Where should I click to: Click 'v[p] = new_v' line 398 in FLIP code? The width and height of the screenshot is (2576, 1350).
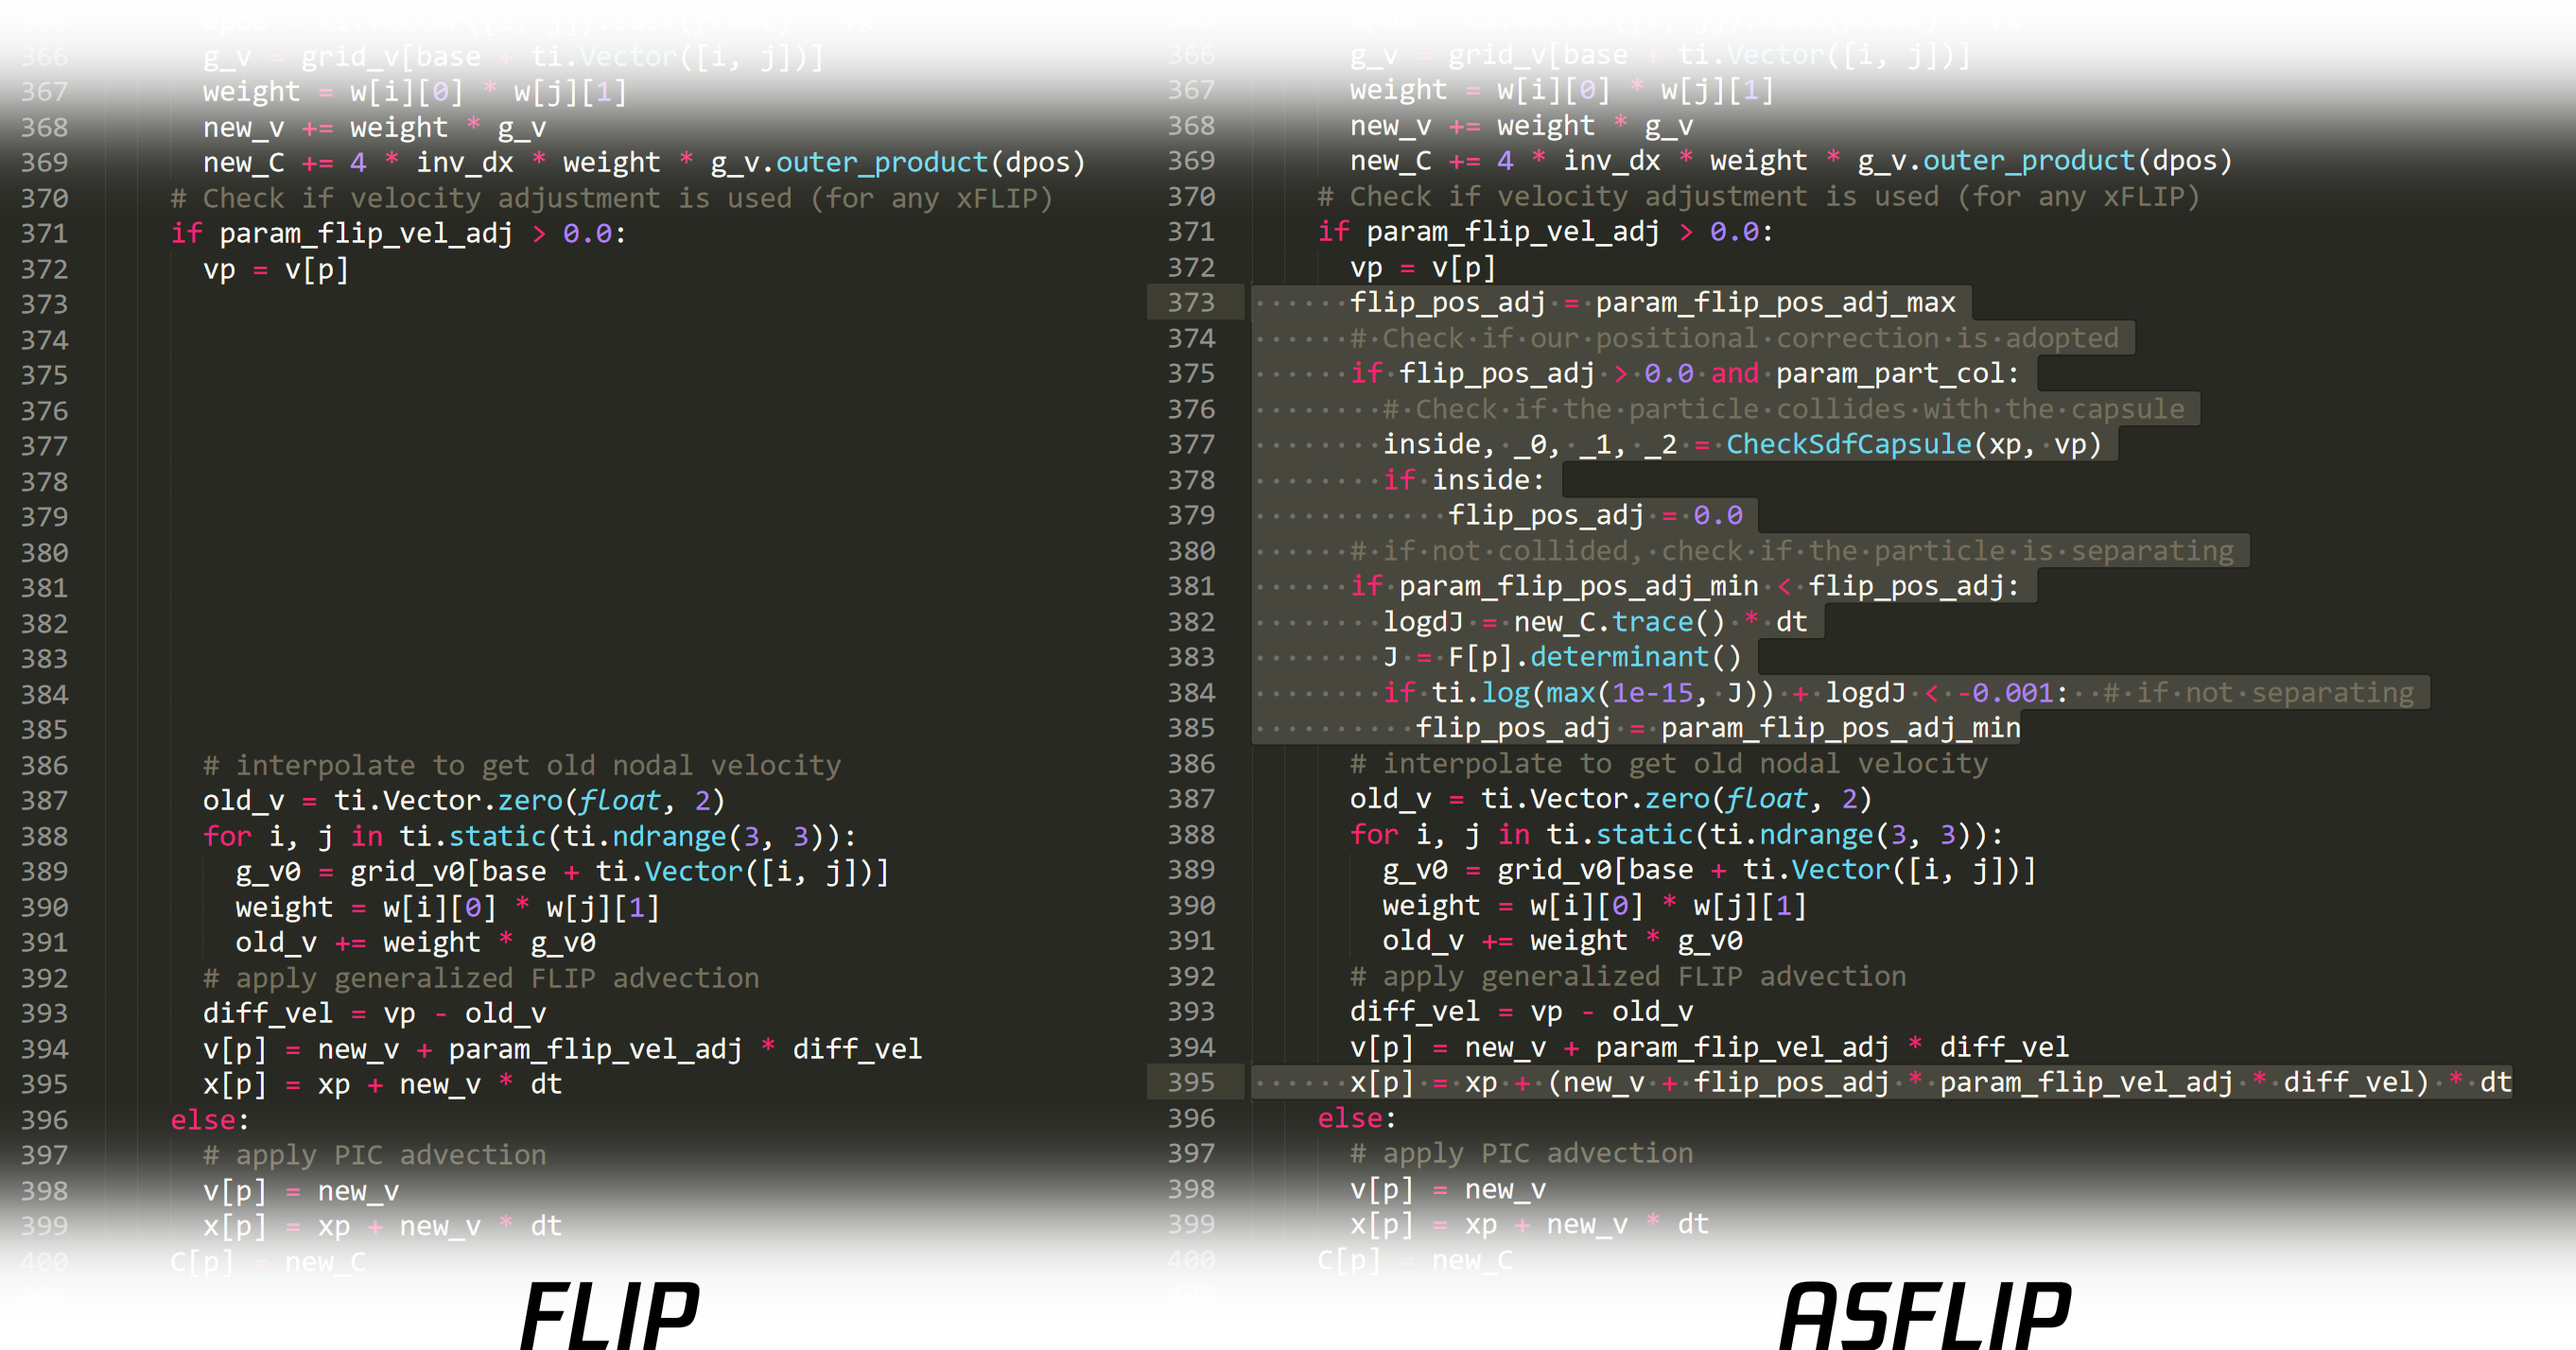coord(301,1191)
